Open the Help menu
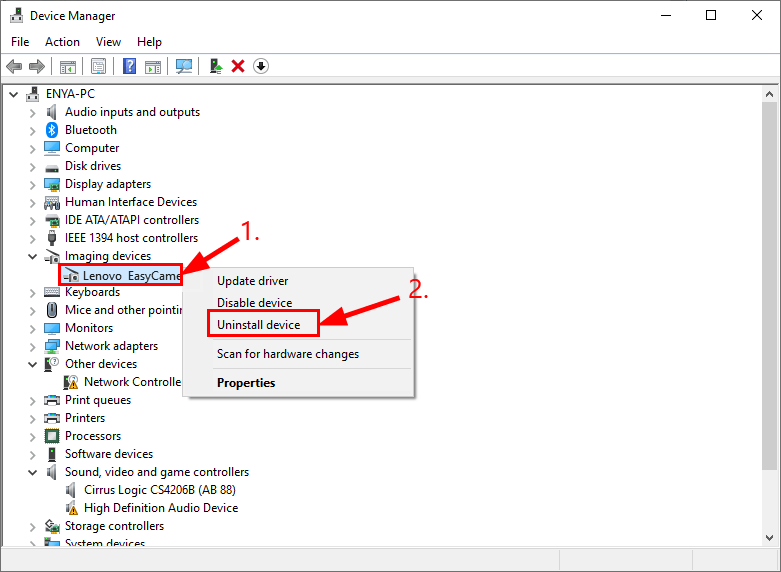The width and height of the screenshot is (781, 572). (x=149, y=42)
